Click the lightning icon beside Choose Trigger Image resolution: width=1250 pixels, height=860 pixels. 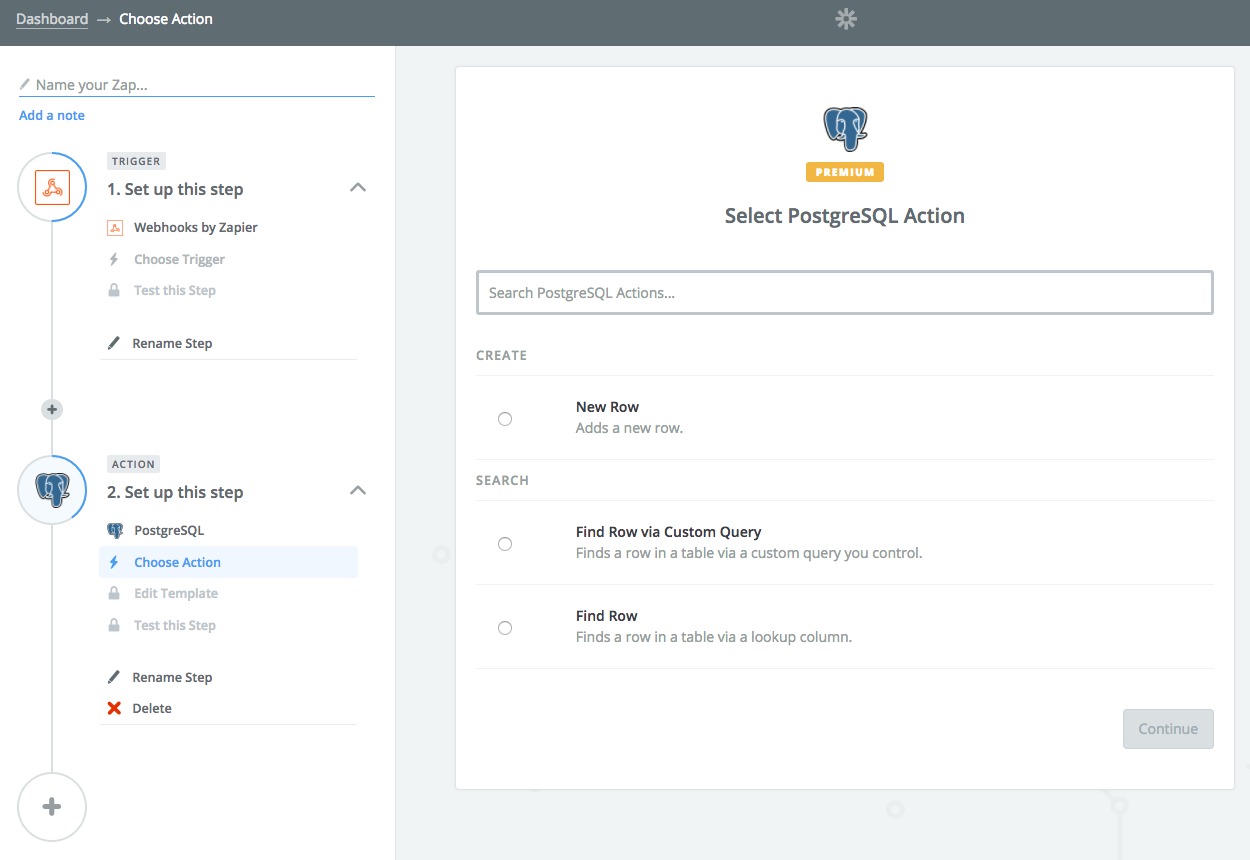pos(114,260)
